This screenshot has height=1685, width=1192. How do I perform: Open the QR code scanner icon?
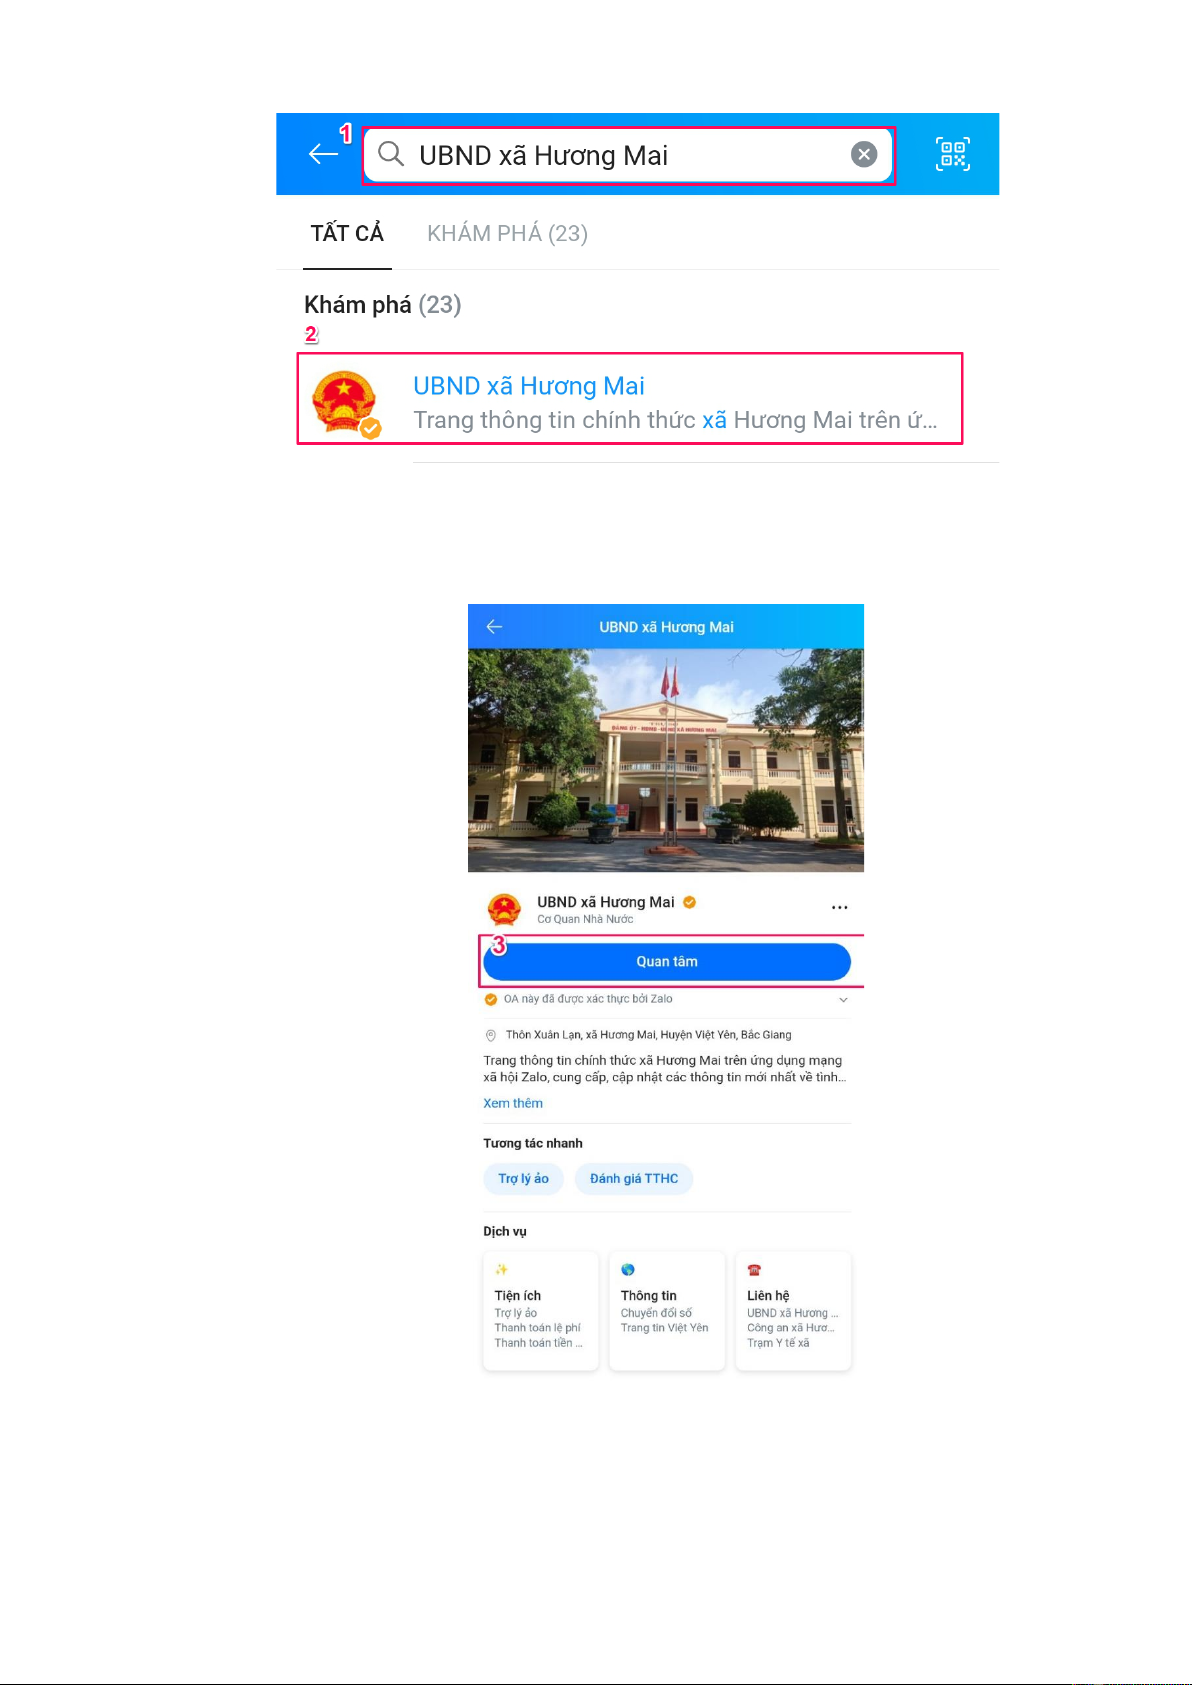(x=953, y=154)
